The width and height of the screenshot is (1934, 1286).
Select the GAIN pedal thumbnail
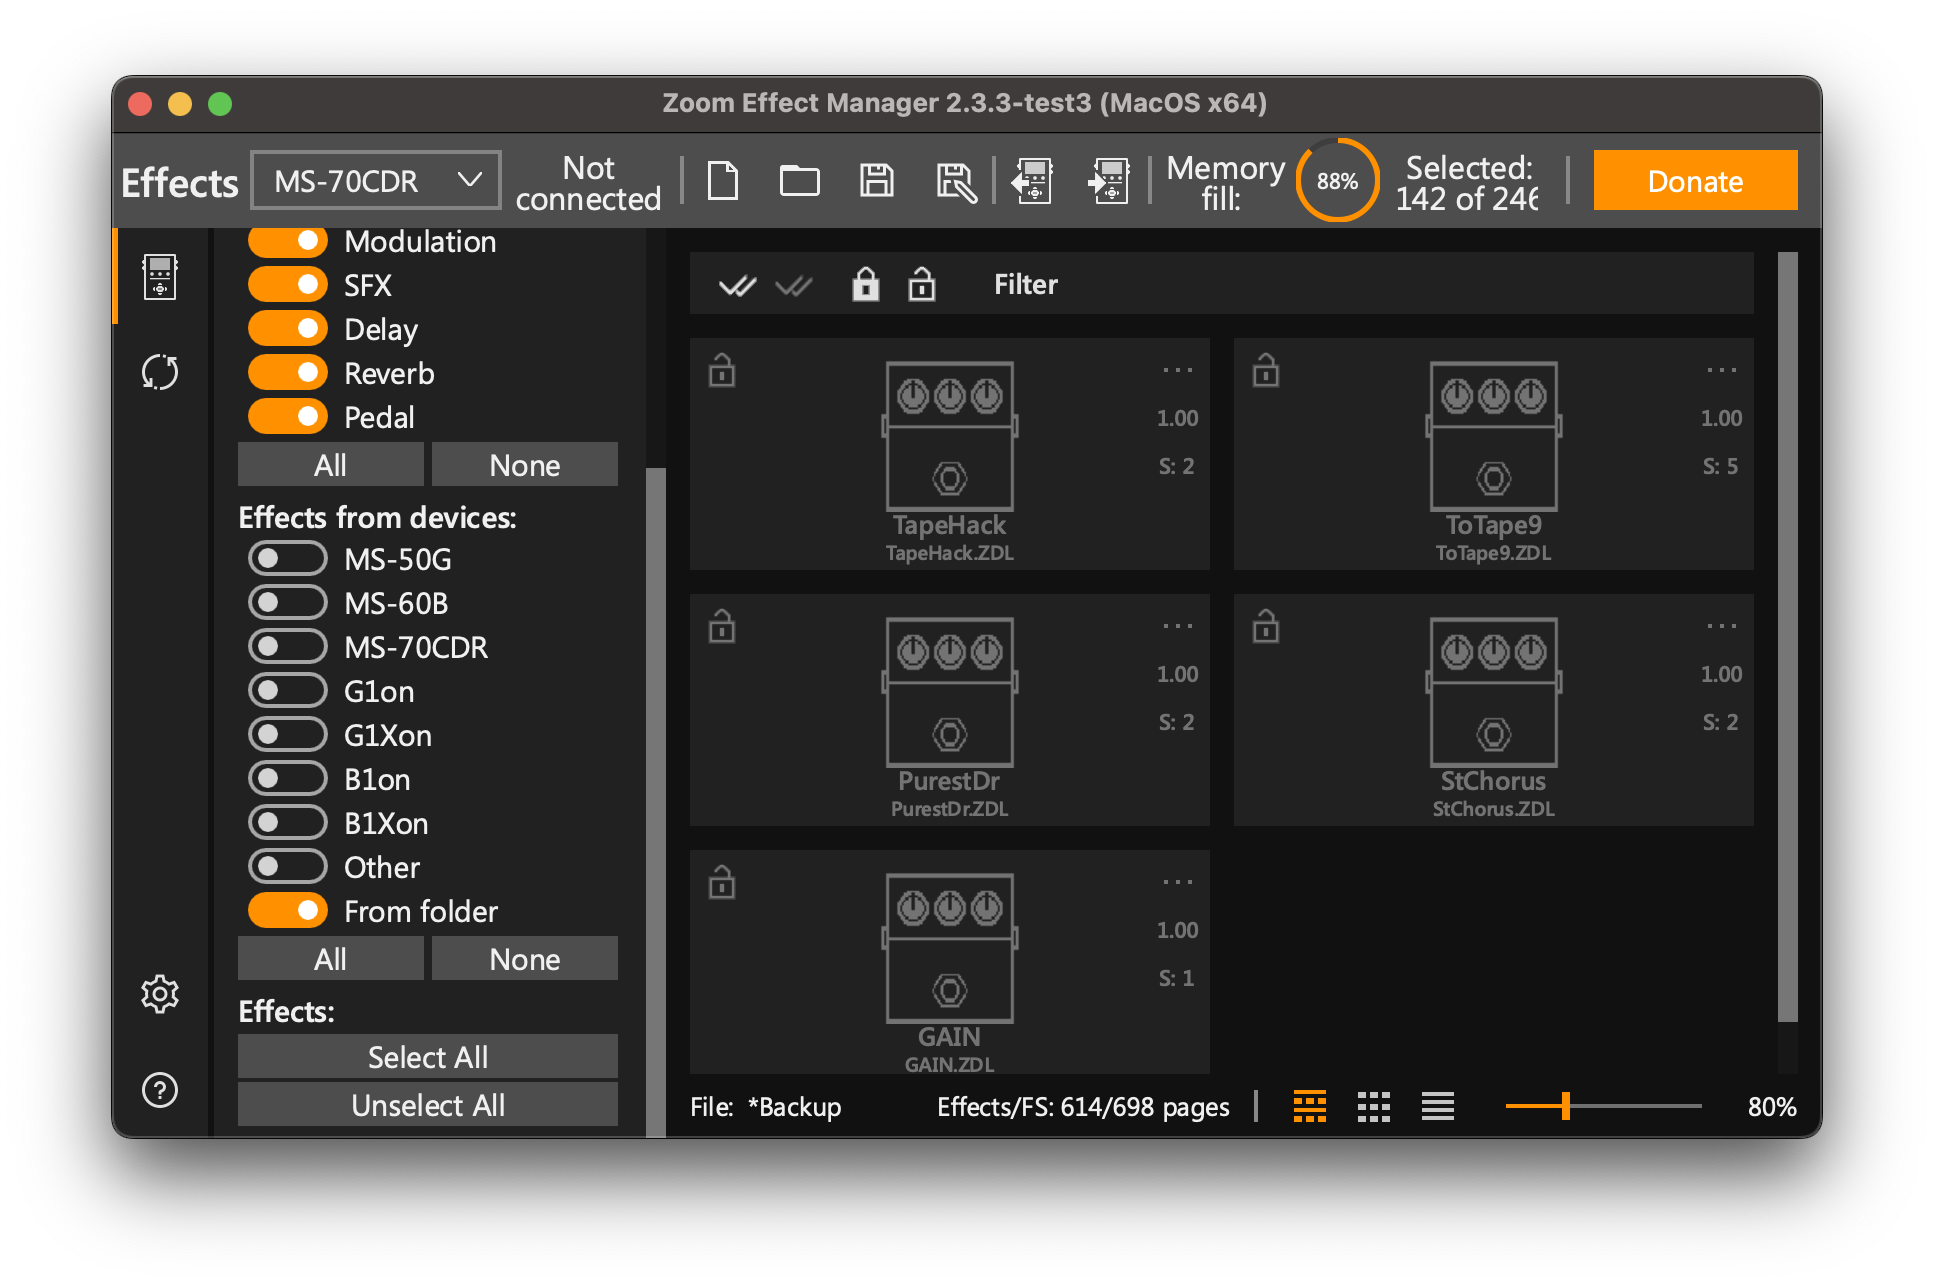949,948
